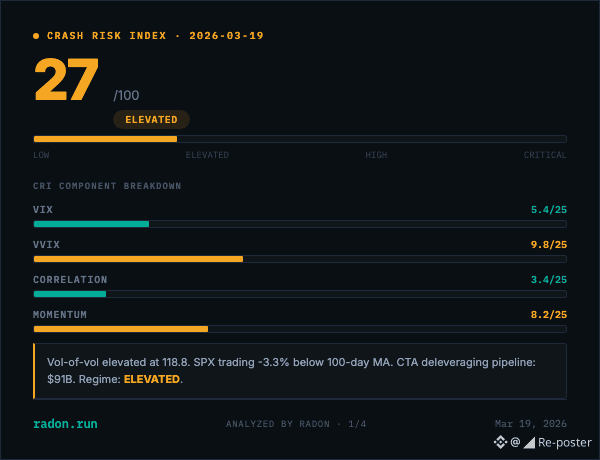600x460 pixels.
Task: Click the large 27 score
Action: [x=67, y=79]
